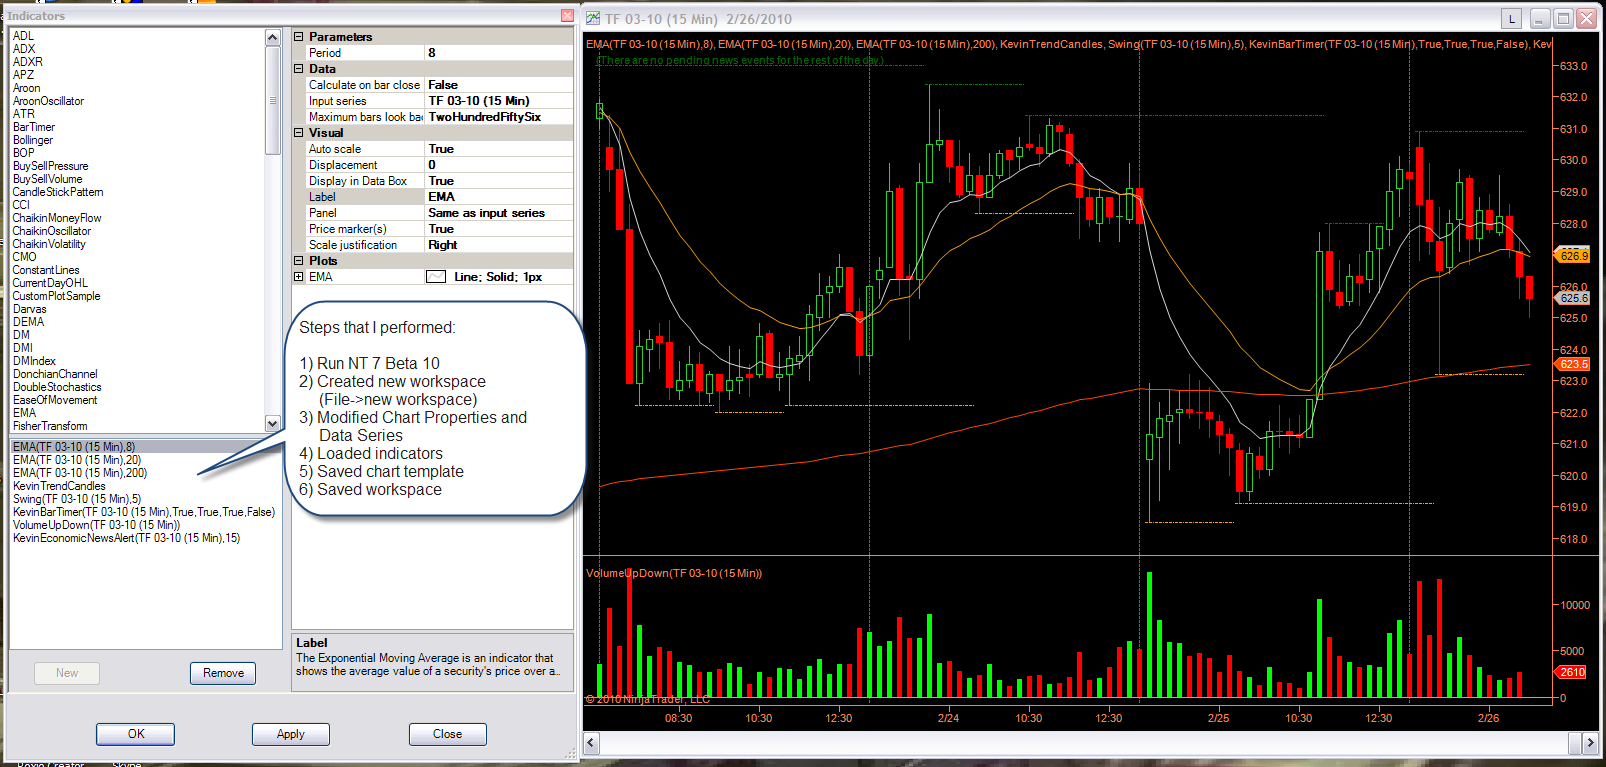Click the chart window icon beside TF 03-10 title

click(593, 18)
